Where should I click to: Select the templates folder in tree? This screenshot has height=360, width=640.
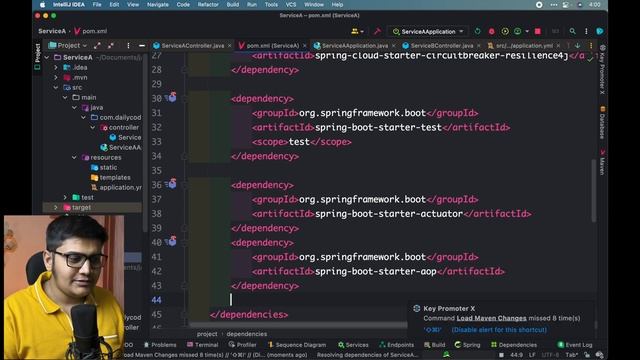click(x=111, y=178)
